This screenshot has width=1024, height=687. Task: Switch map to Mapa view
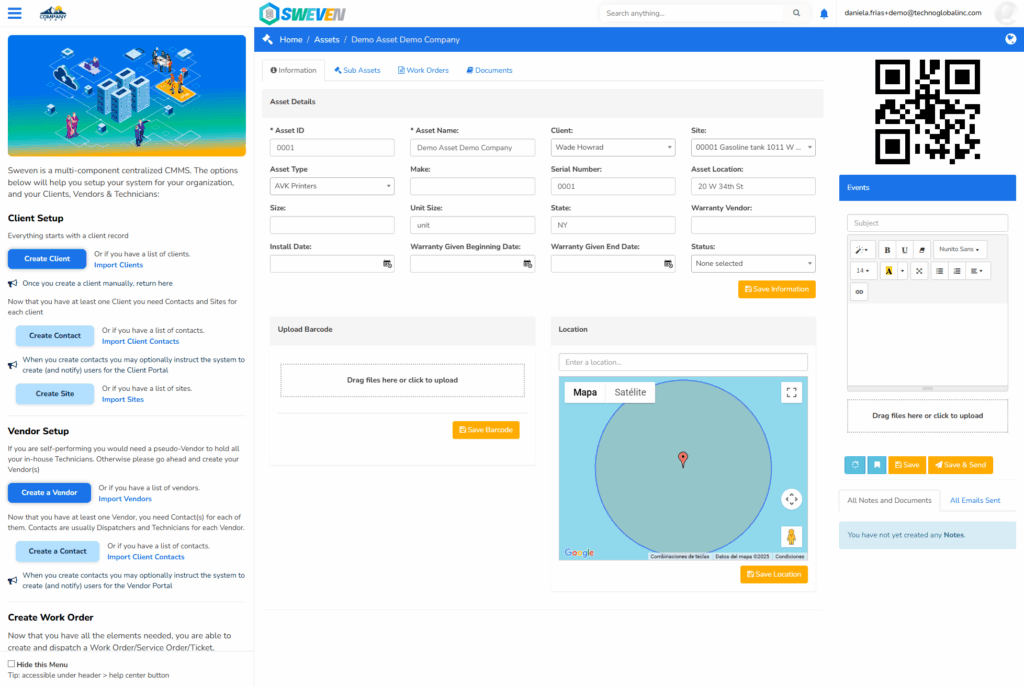pos(585,392)
